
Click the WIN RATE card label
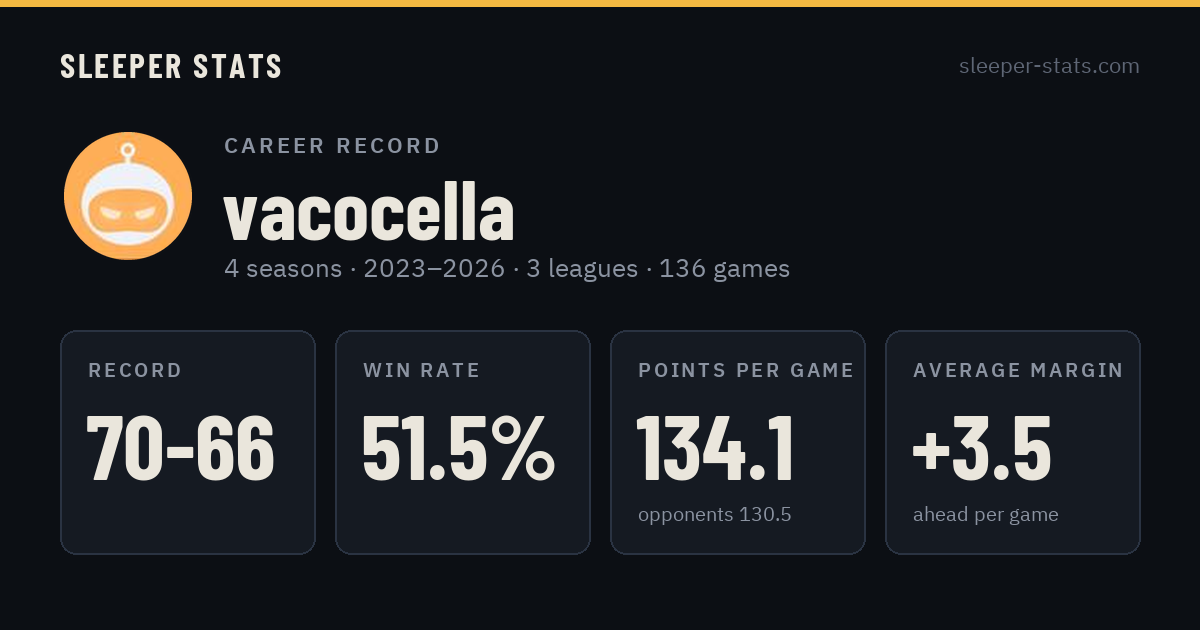pyautogui.click(x=422, y=371)
